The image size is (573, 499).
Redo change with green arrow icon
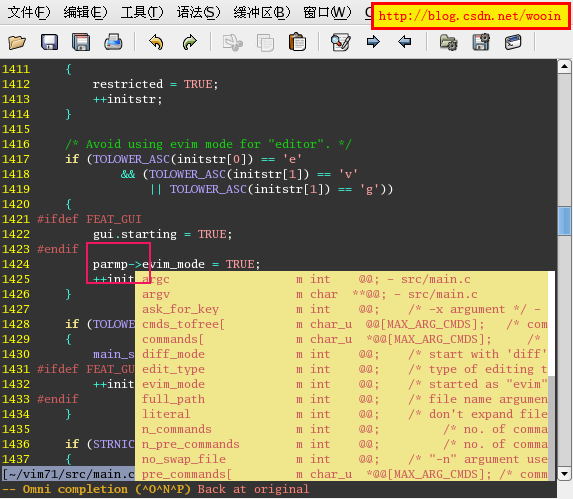click(x=189, y=42)
